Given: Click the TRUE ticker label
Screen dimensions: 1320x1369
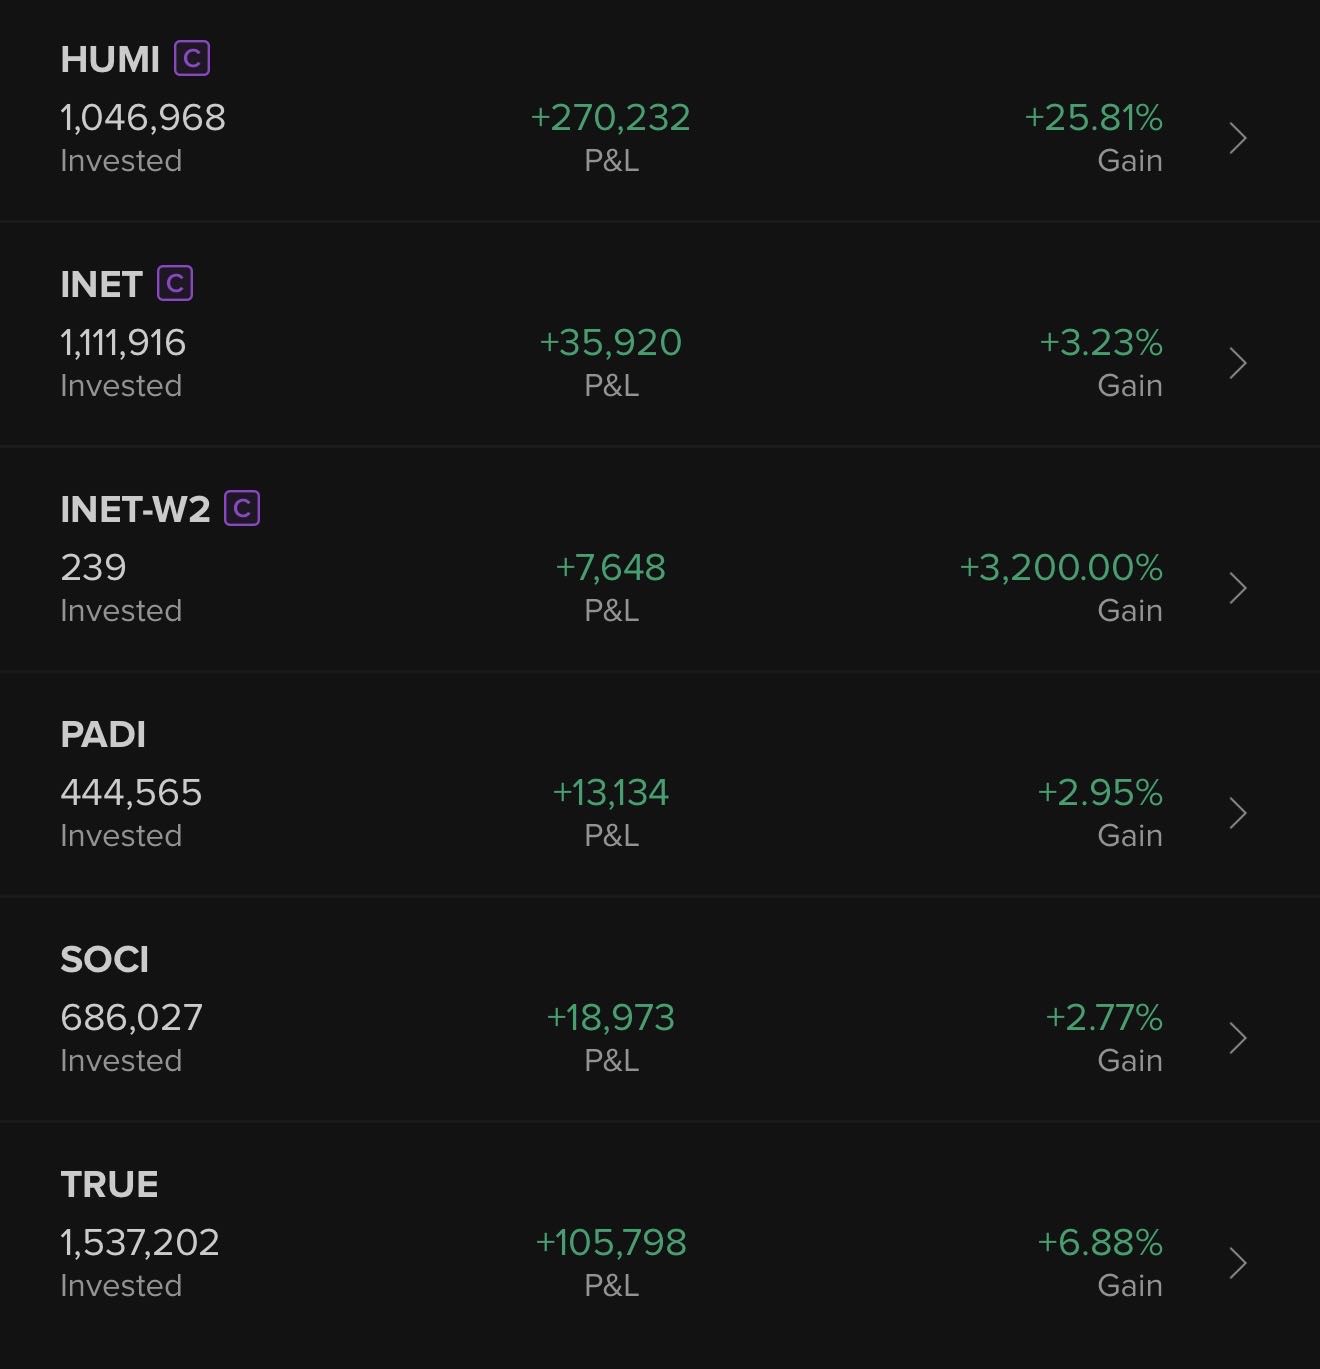Looking at the screenshot, I should 109,1185.
